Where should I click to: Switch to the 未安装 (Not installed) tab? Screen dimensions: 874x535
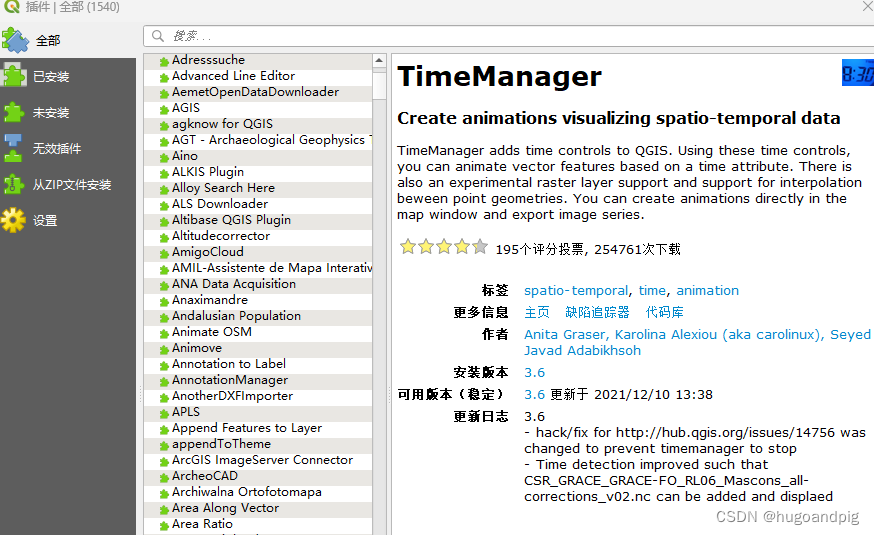68,113
